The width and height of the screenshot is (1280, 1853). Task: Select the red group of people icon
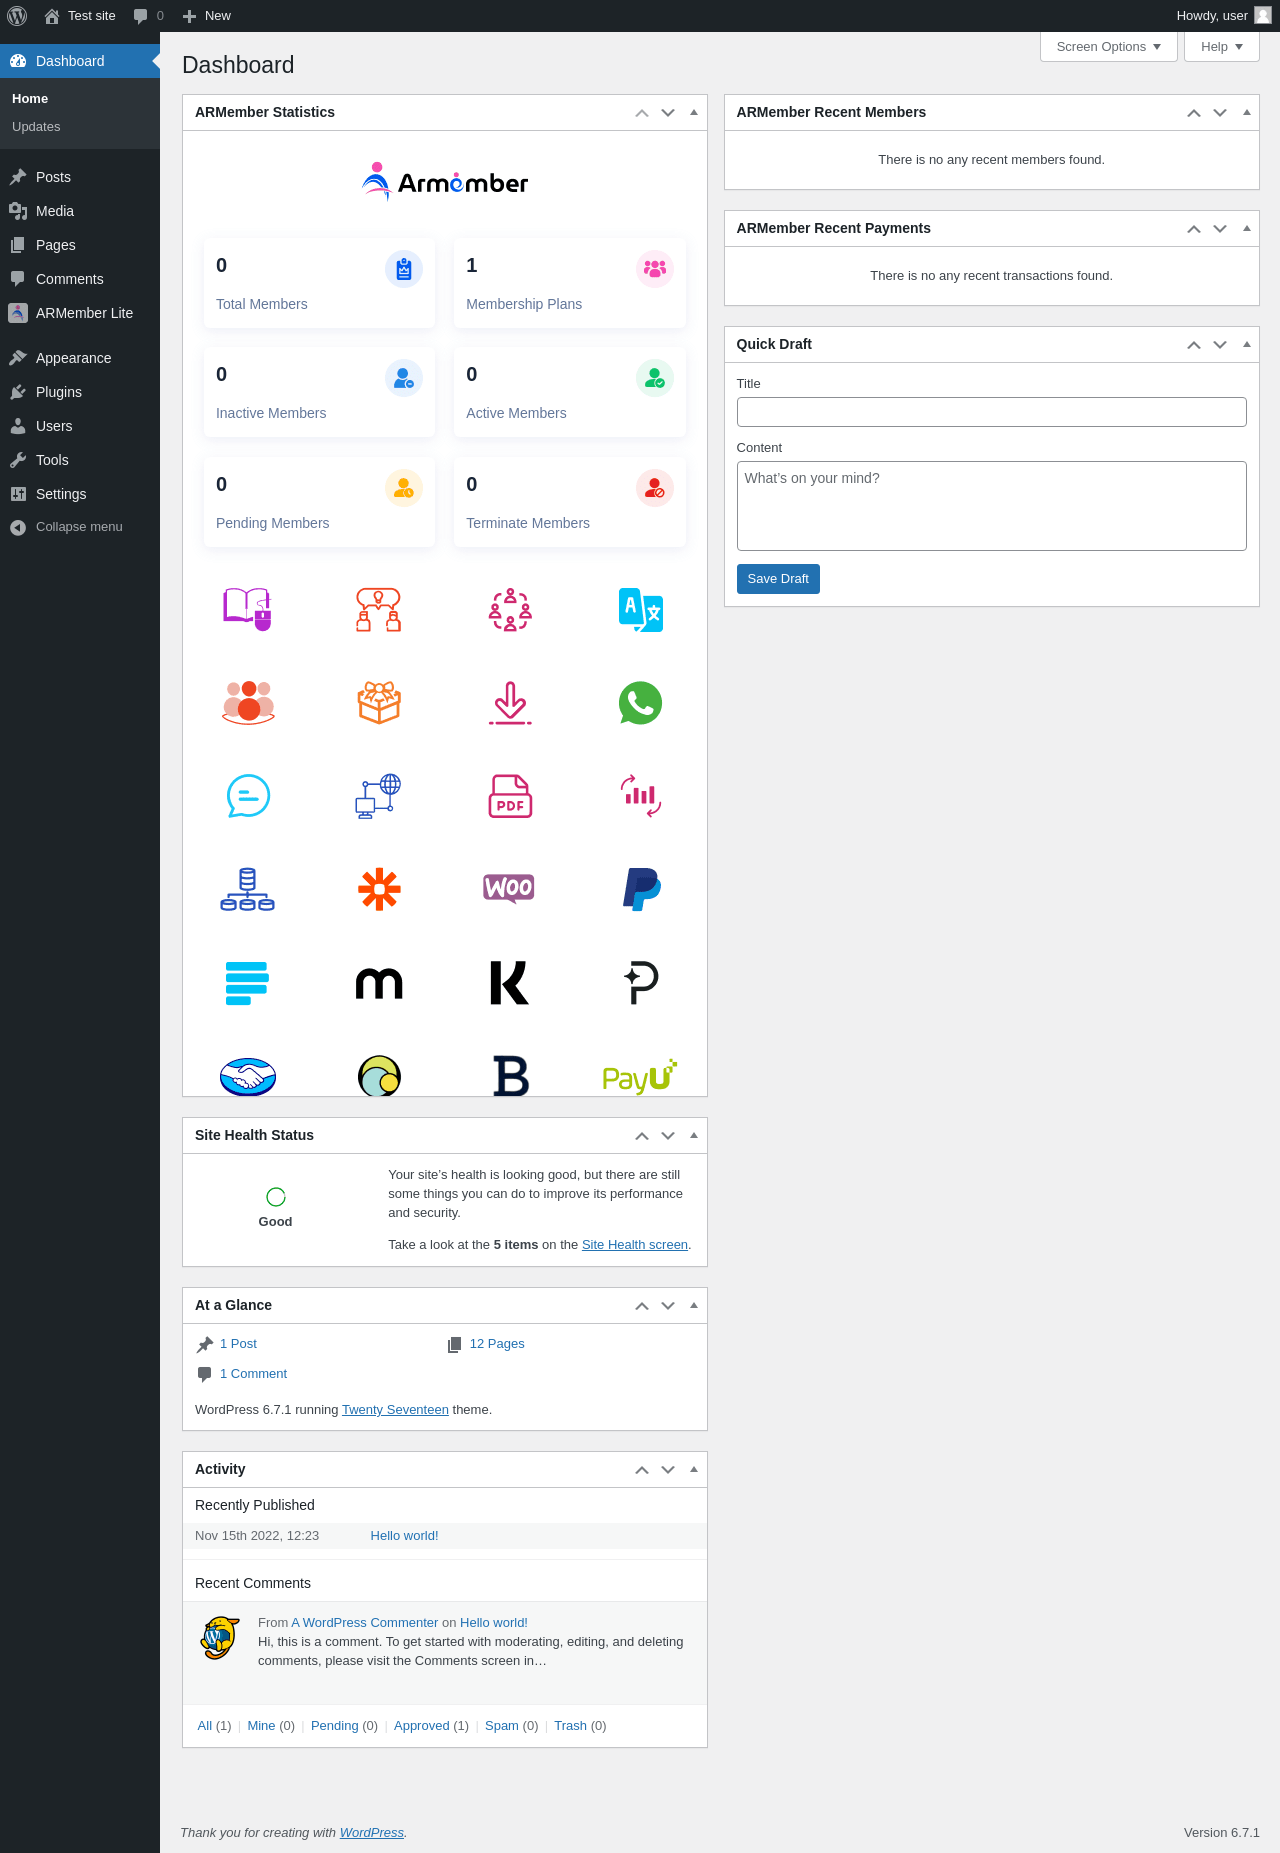pyautogui.click(x=248, y=702)
